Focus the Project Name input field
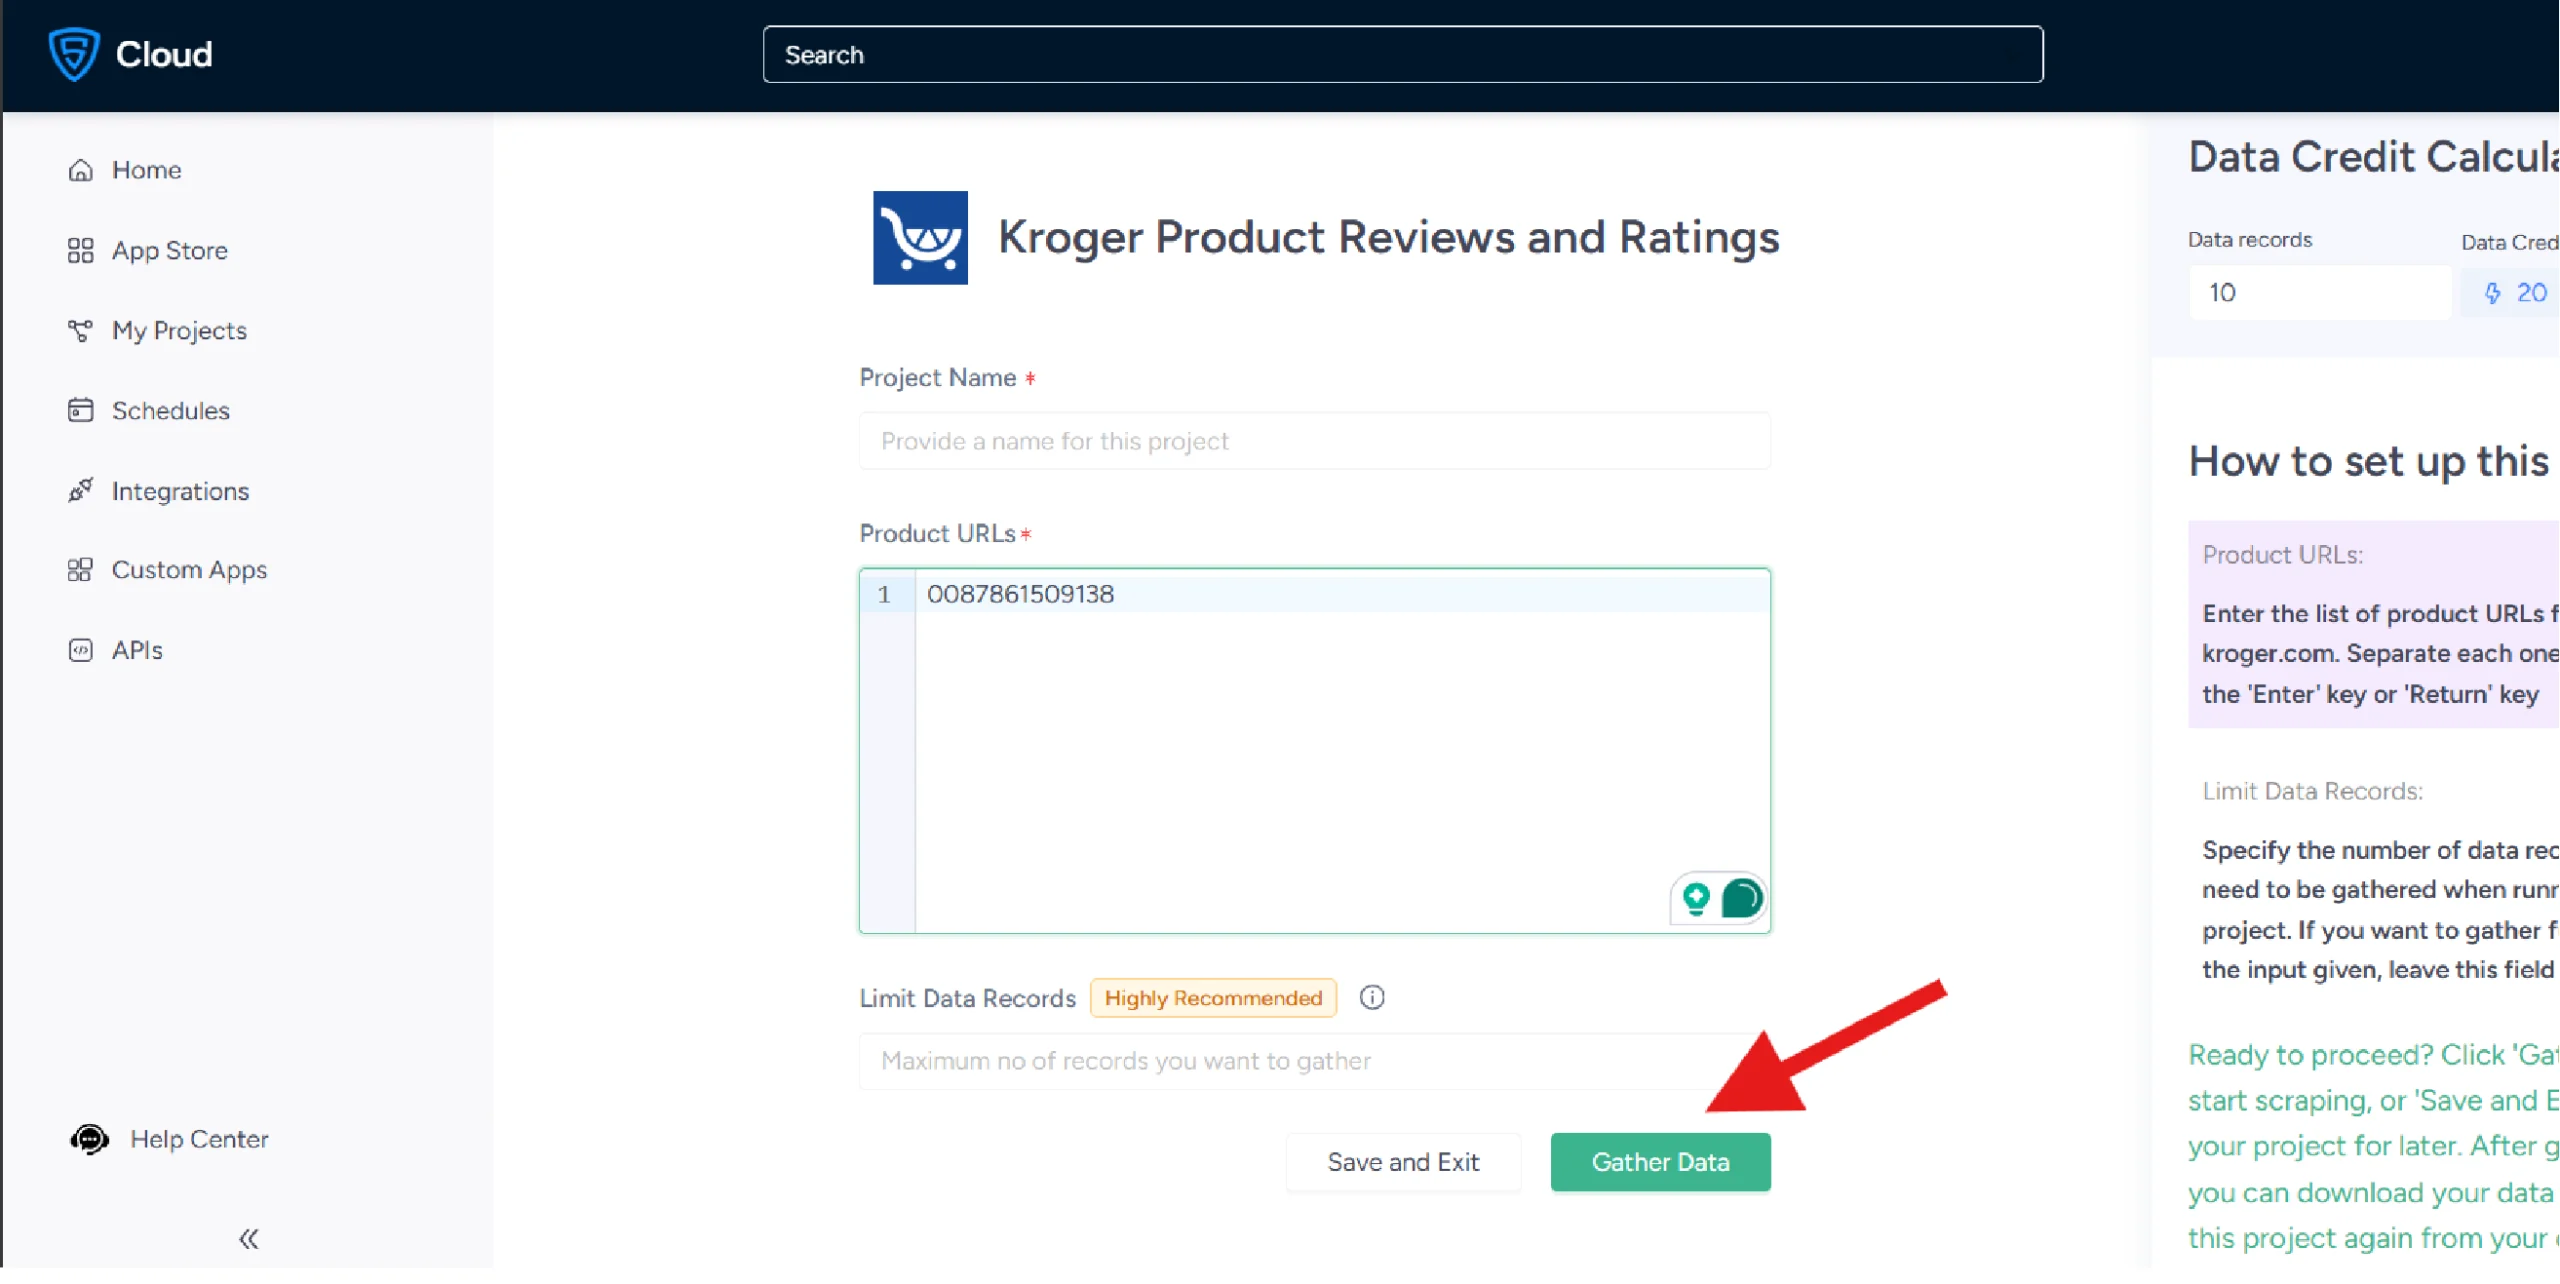 1314,441
